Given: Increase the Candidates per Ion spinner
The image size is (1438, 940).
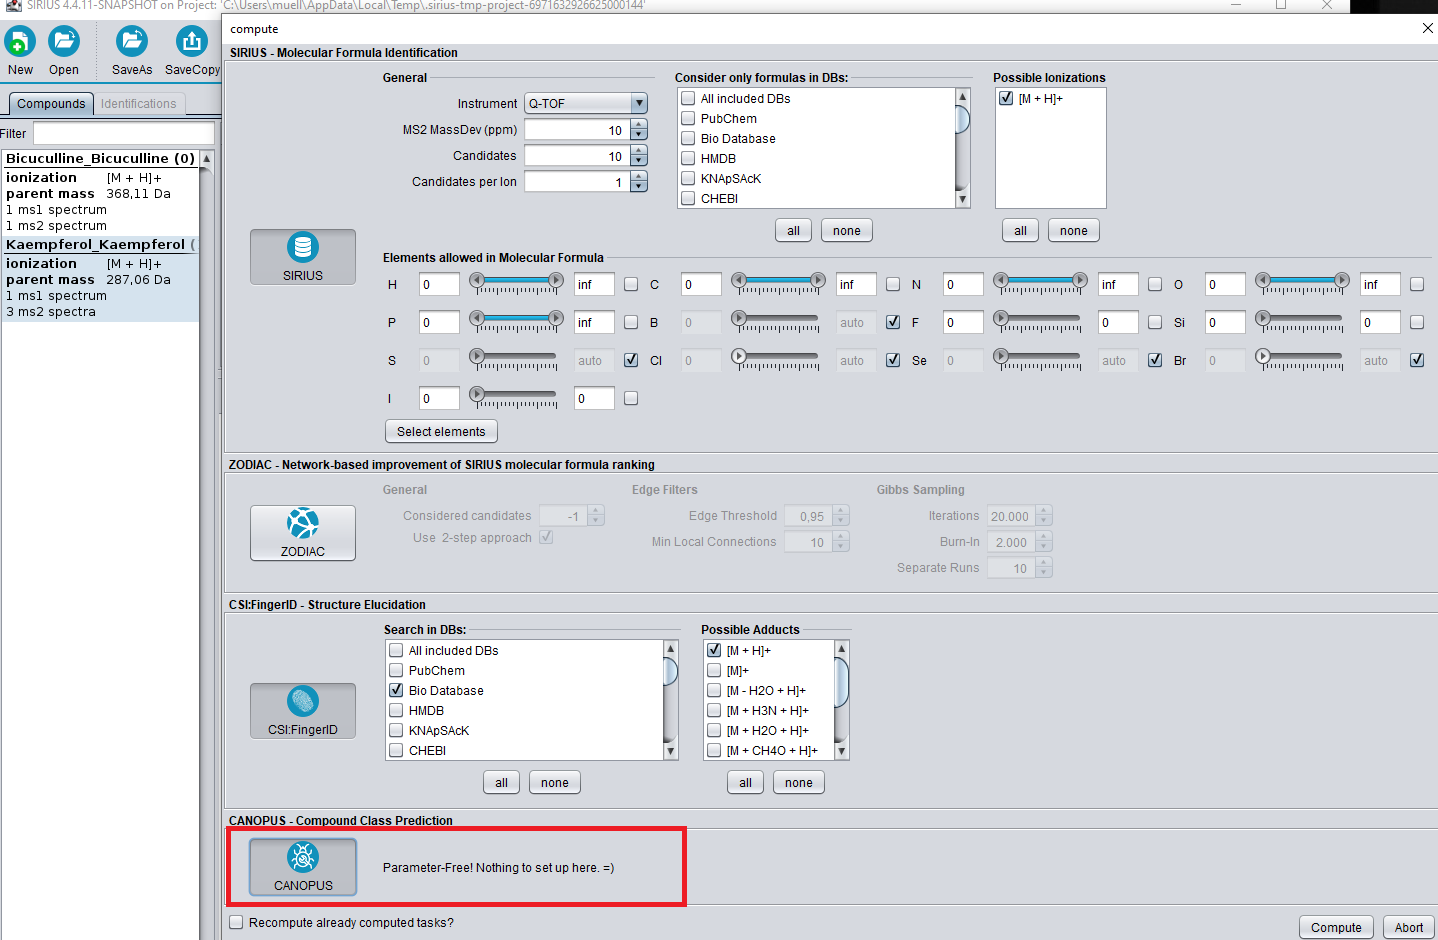Looking at the screenshot, I should pyautogui.click(x=639, y=177).
